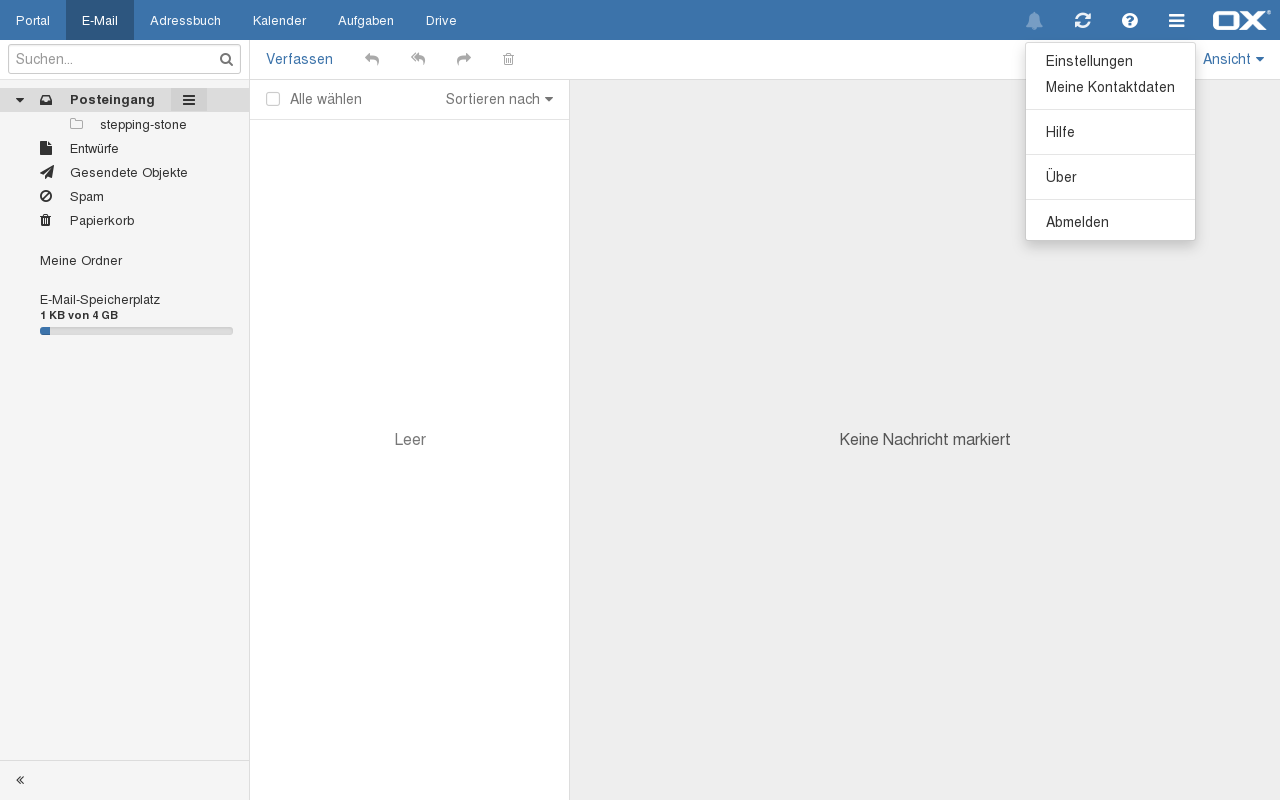Image resolution: width=1280 pixels, height=800 pixels.
Task: Refresh using the circular arrows icon
Action: coord(1082,21)
